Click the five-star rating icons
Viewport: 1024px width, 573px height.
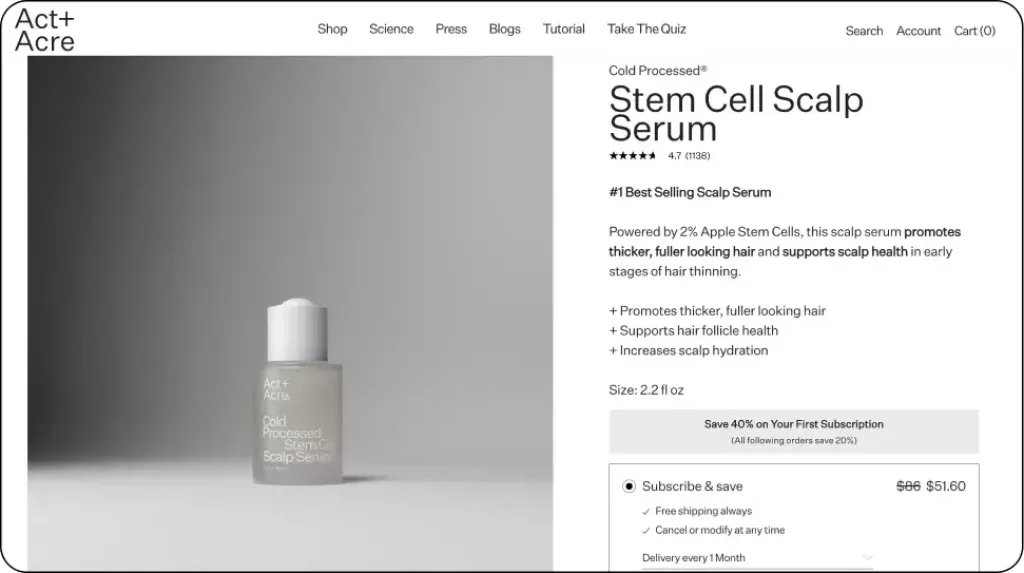click(633, 156)
